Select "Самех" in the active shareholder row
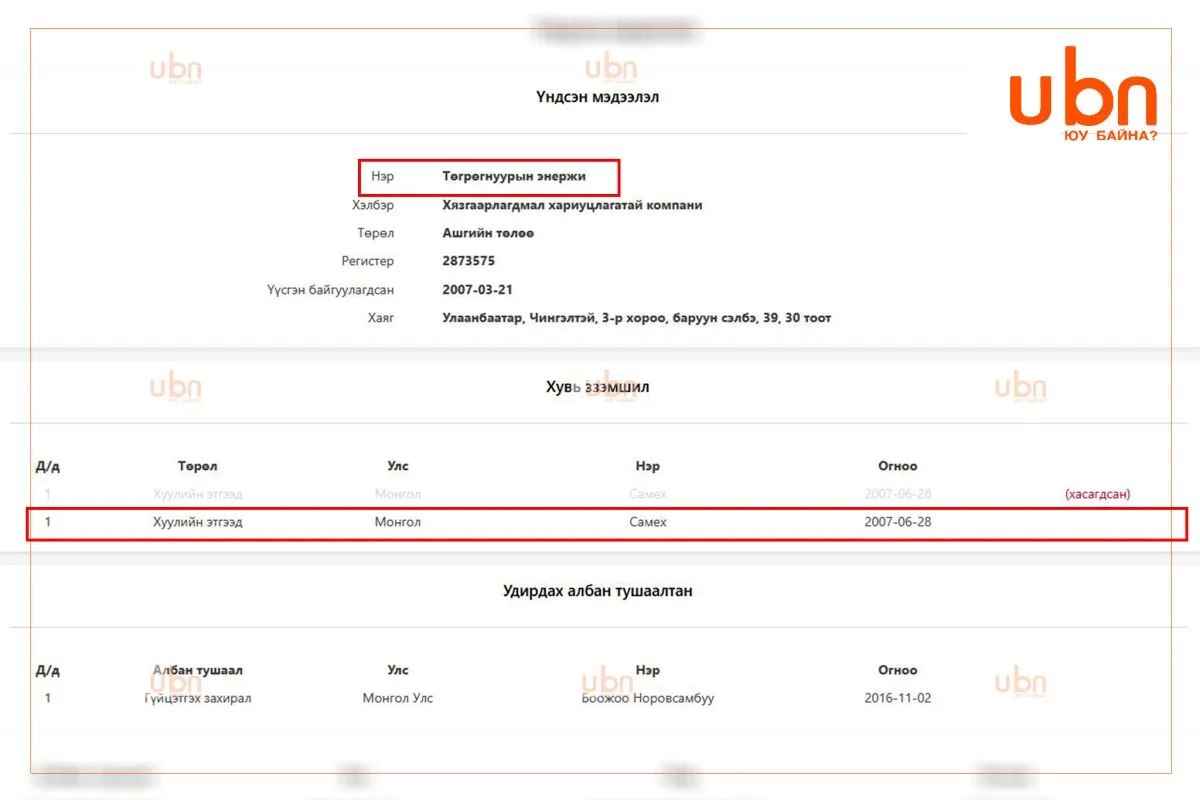The width and height of the screenshot is (1200, 800). (648, 522)
